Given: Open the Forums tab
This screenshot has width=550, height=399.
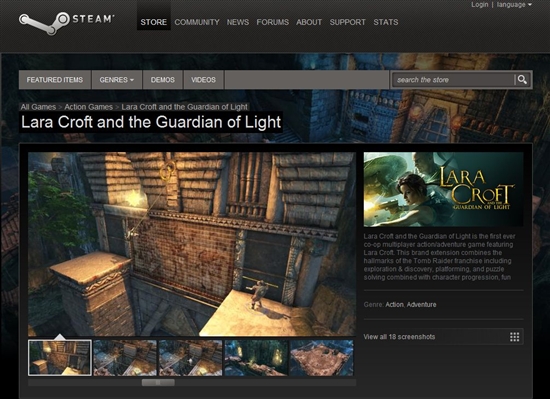Looking at the screenshot, I should coord(273,22).
